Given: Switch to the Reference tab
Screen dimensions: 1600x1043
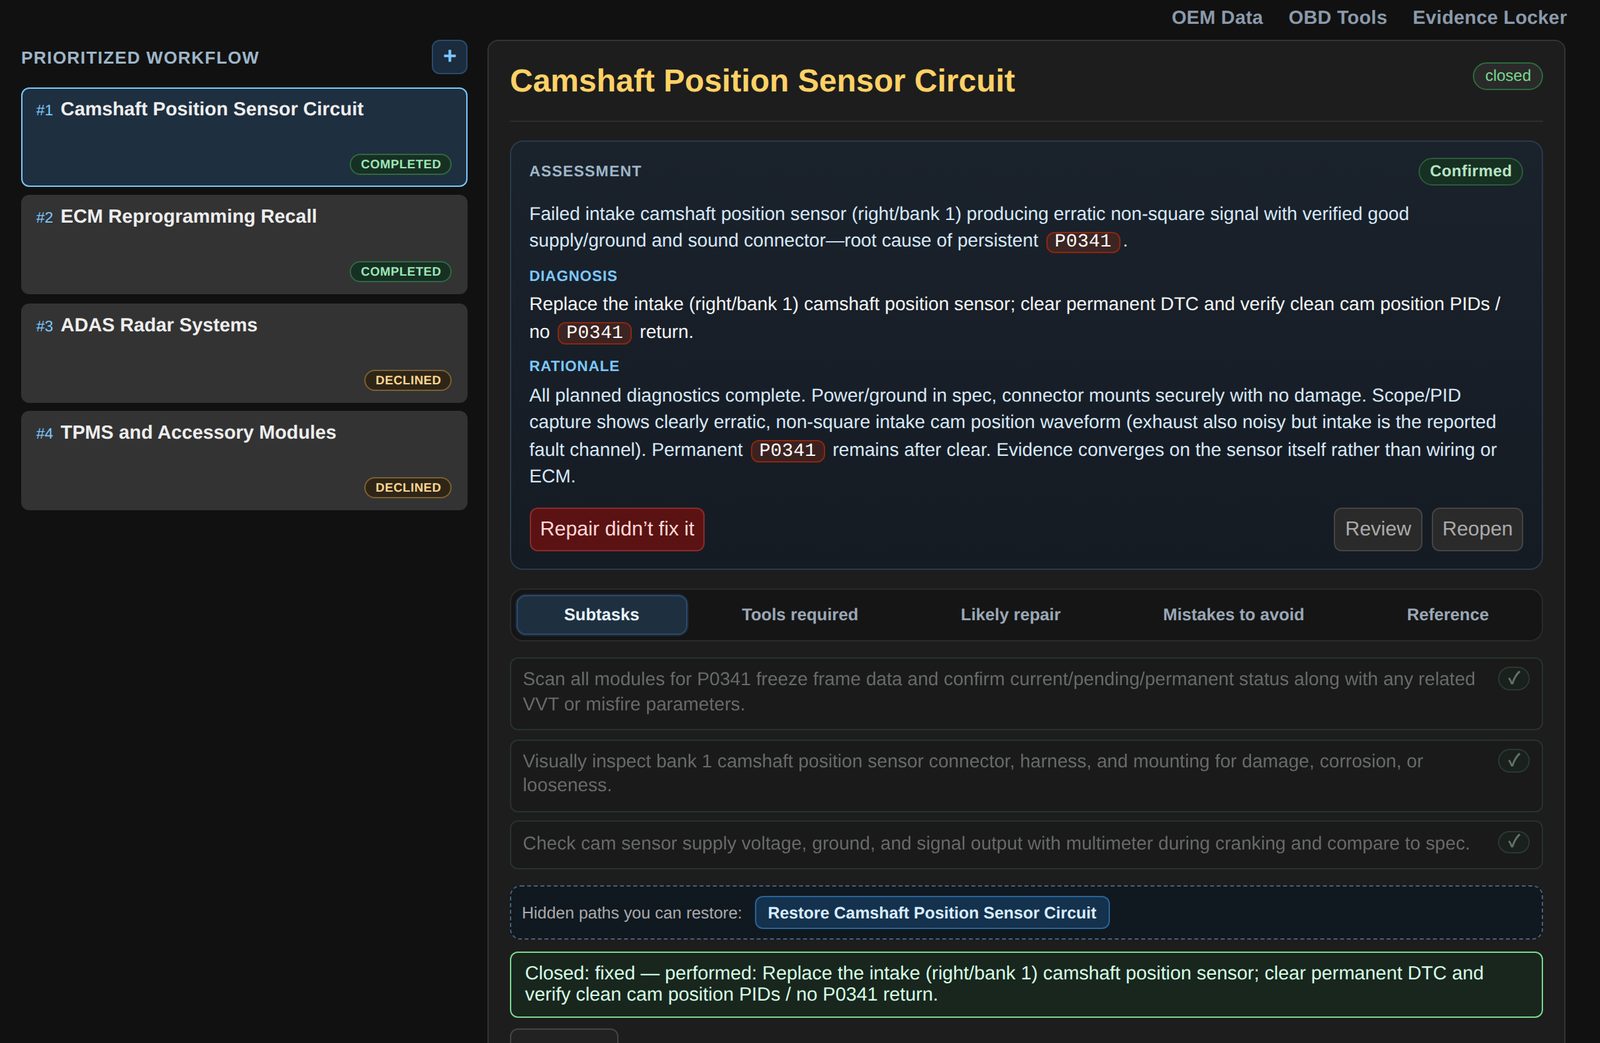Looking at the screenshot, I should (1447, 615).
